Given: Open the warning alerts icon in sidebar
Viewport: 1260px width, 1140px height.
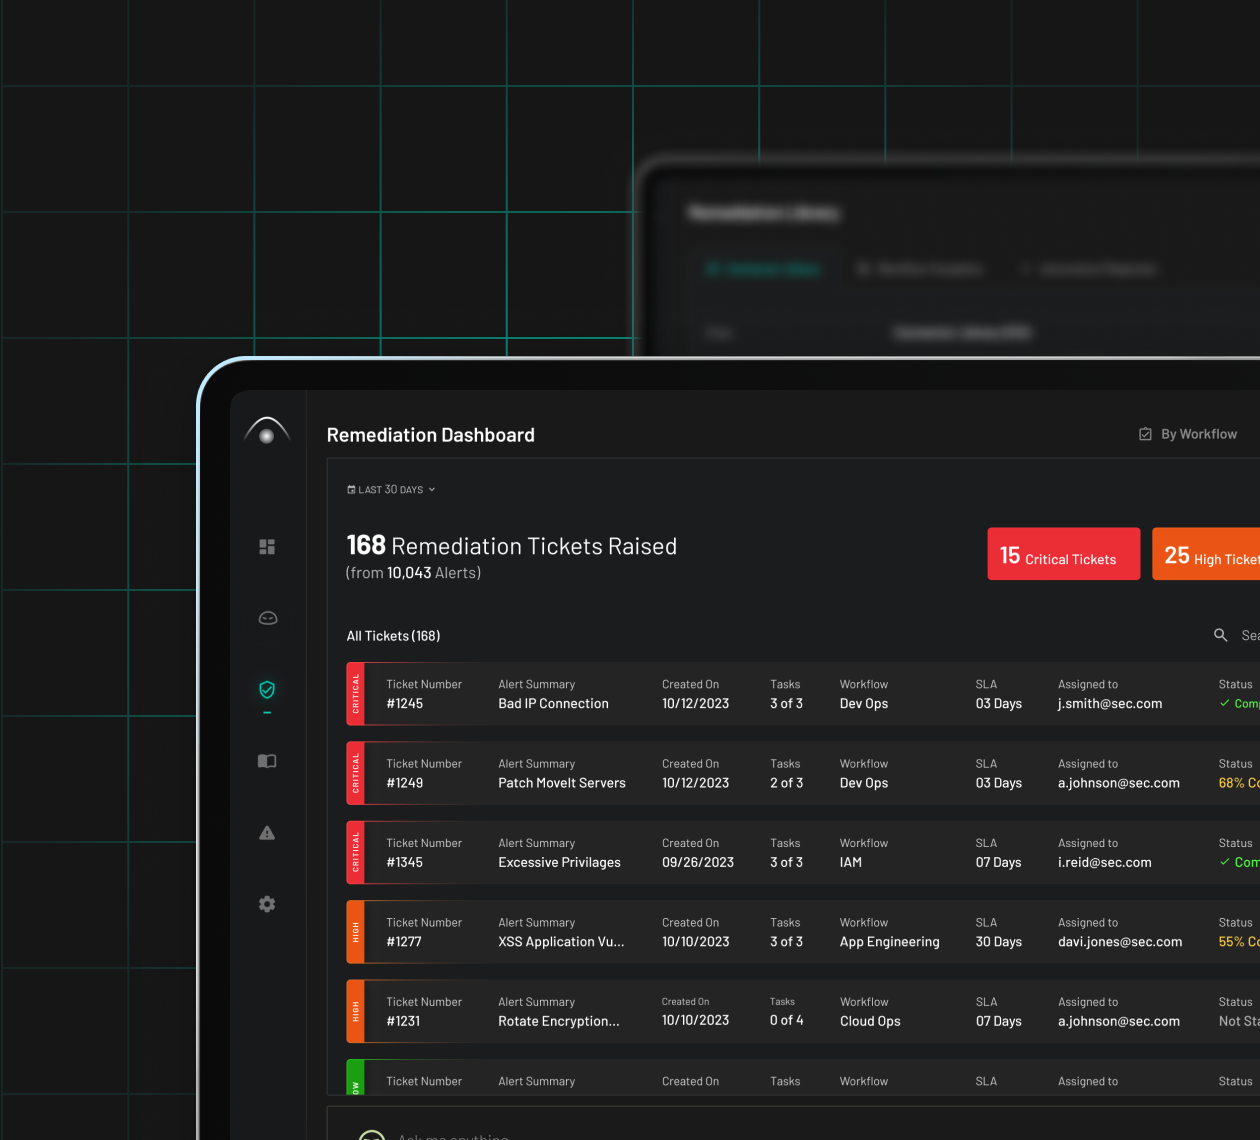Looking at the screenshot, I should pos(267,833).
